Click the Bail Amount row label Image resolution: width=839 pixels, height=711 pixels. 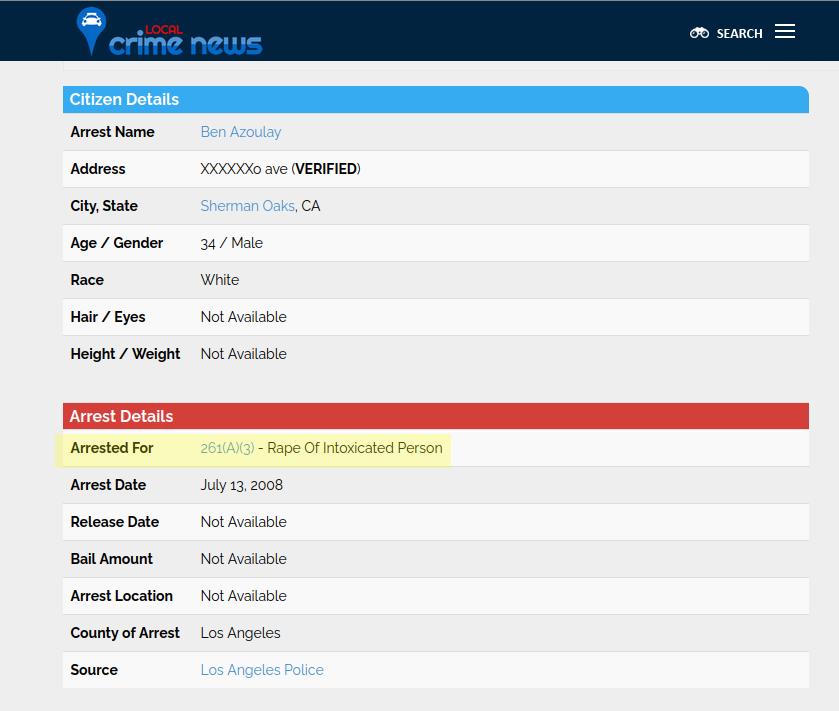(x=112, y=559)
